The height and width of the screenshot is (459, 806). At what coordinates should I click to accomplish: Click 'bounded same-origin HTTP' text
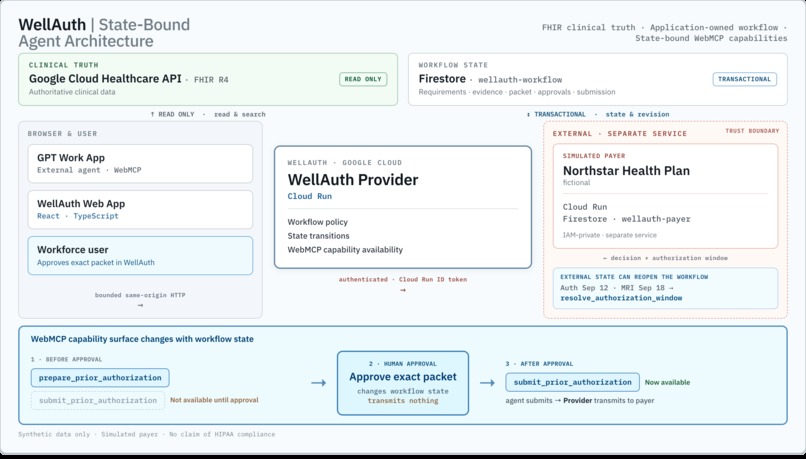pos(140,295)
